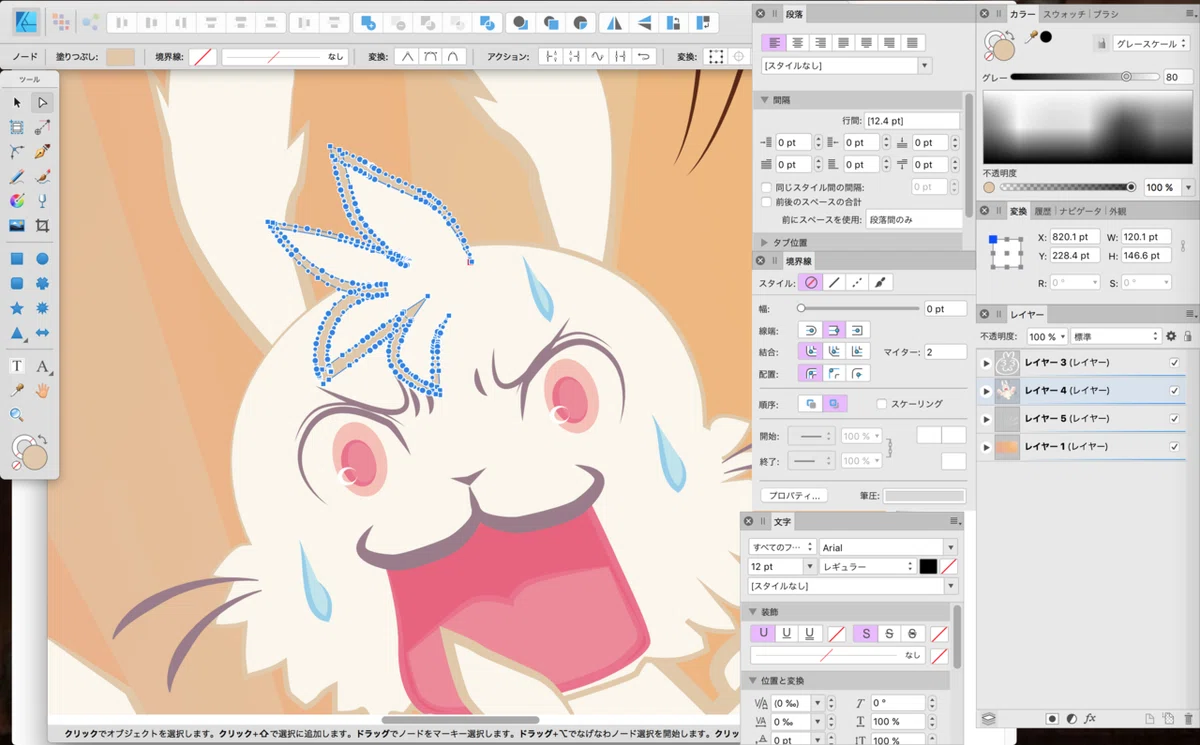Viewport: 1200px width, 745px height.
Task: Switch to the ナビゲータ tab
Action: tap(1080, 211)
